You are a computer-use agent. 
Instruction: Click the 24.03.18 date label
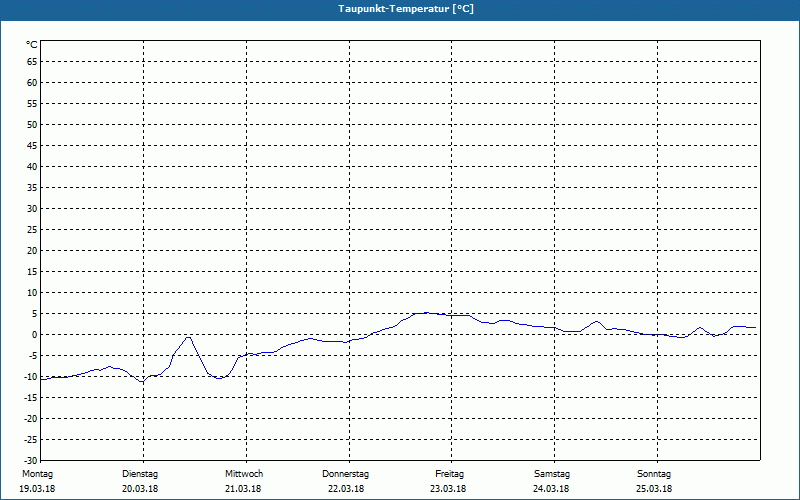pyautogui.click(x=551, y=489)
